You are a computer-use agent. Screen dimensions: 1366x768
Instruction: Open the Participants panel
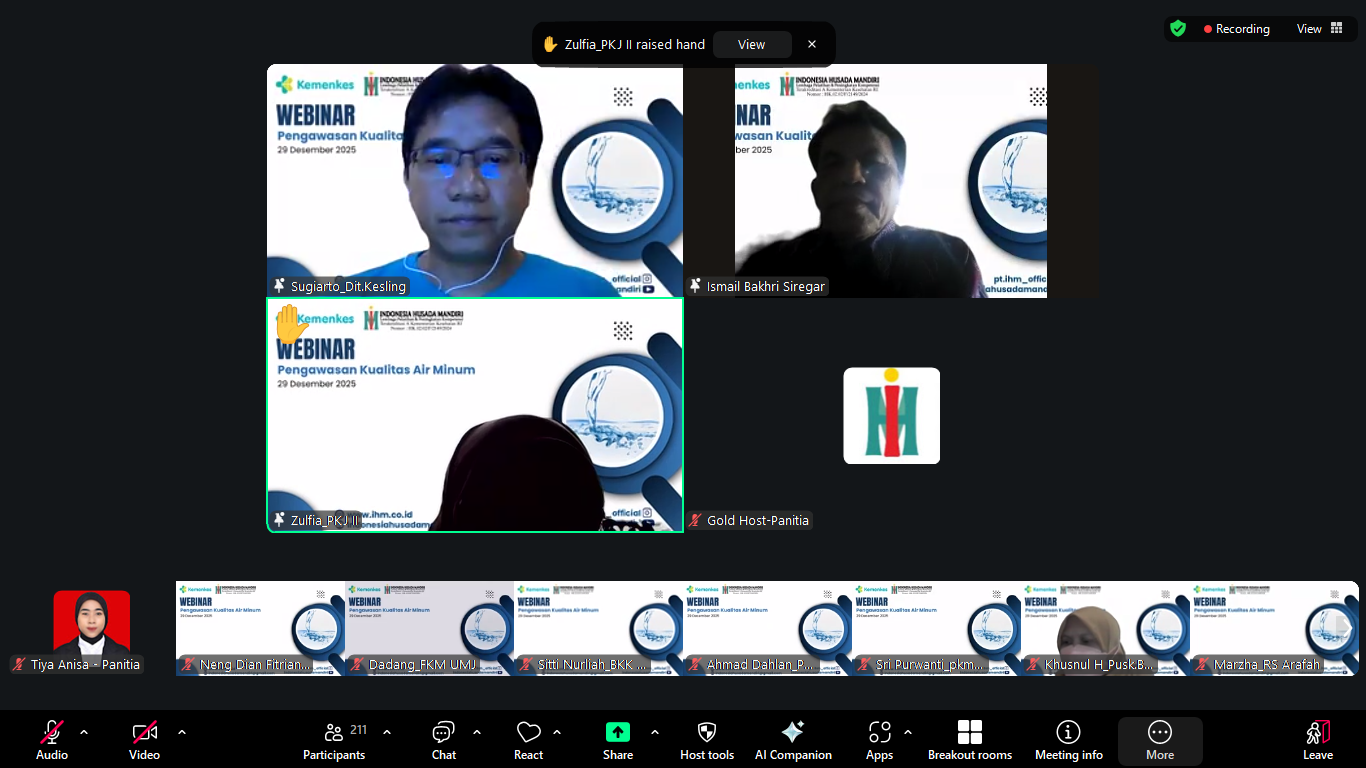tap(334, 741)
